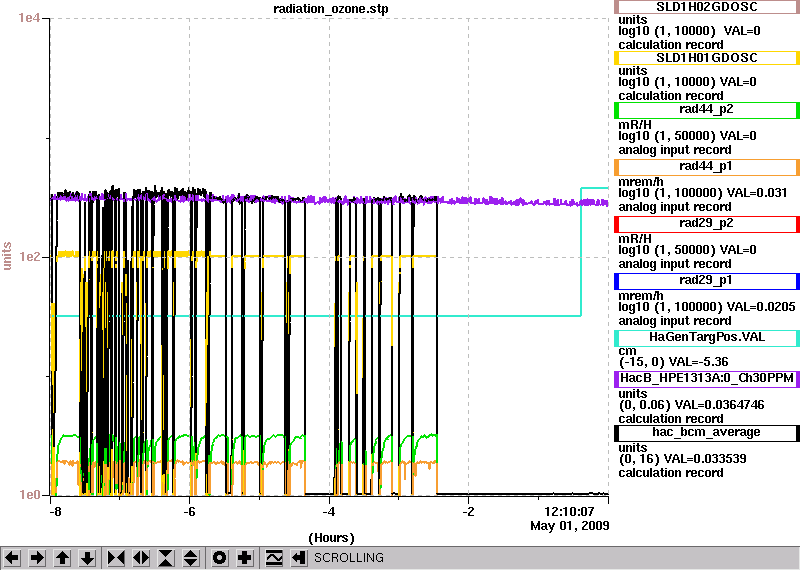
Task: Click 'calculation record' under hac_bcm_average
Action: 671,473
